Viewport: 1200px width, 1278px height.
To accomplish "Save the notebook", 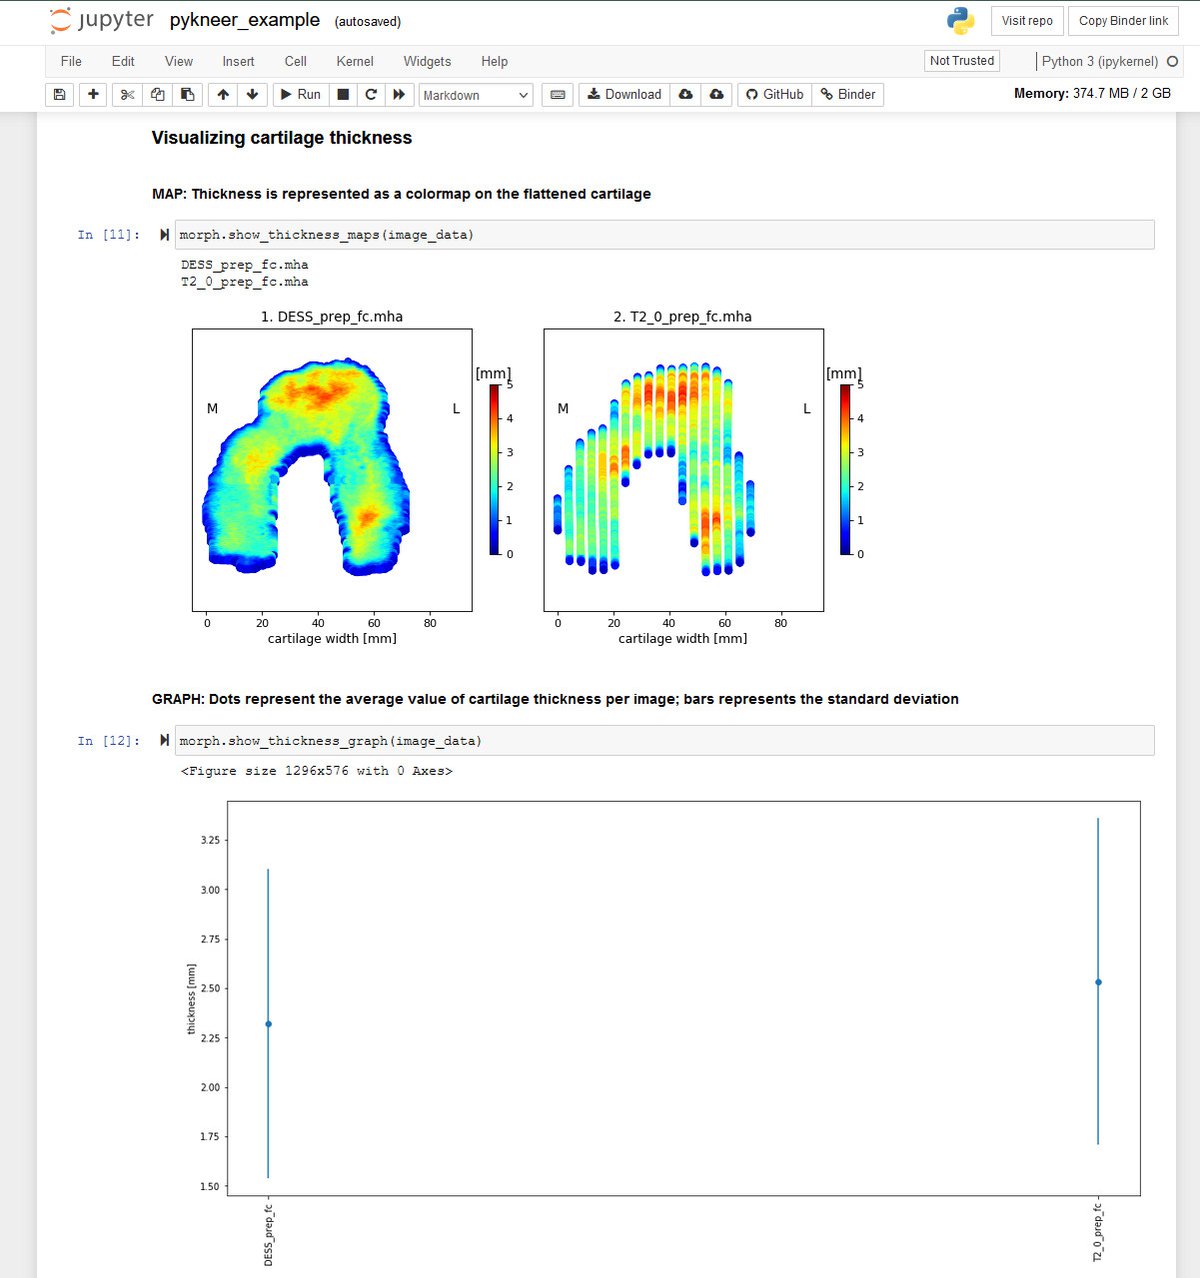I will (59, 94).
